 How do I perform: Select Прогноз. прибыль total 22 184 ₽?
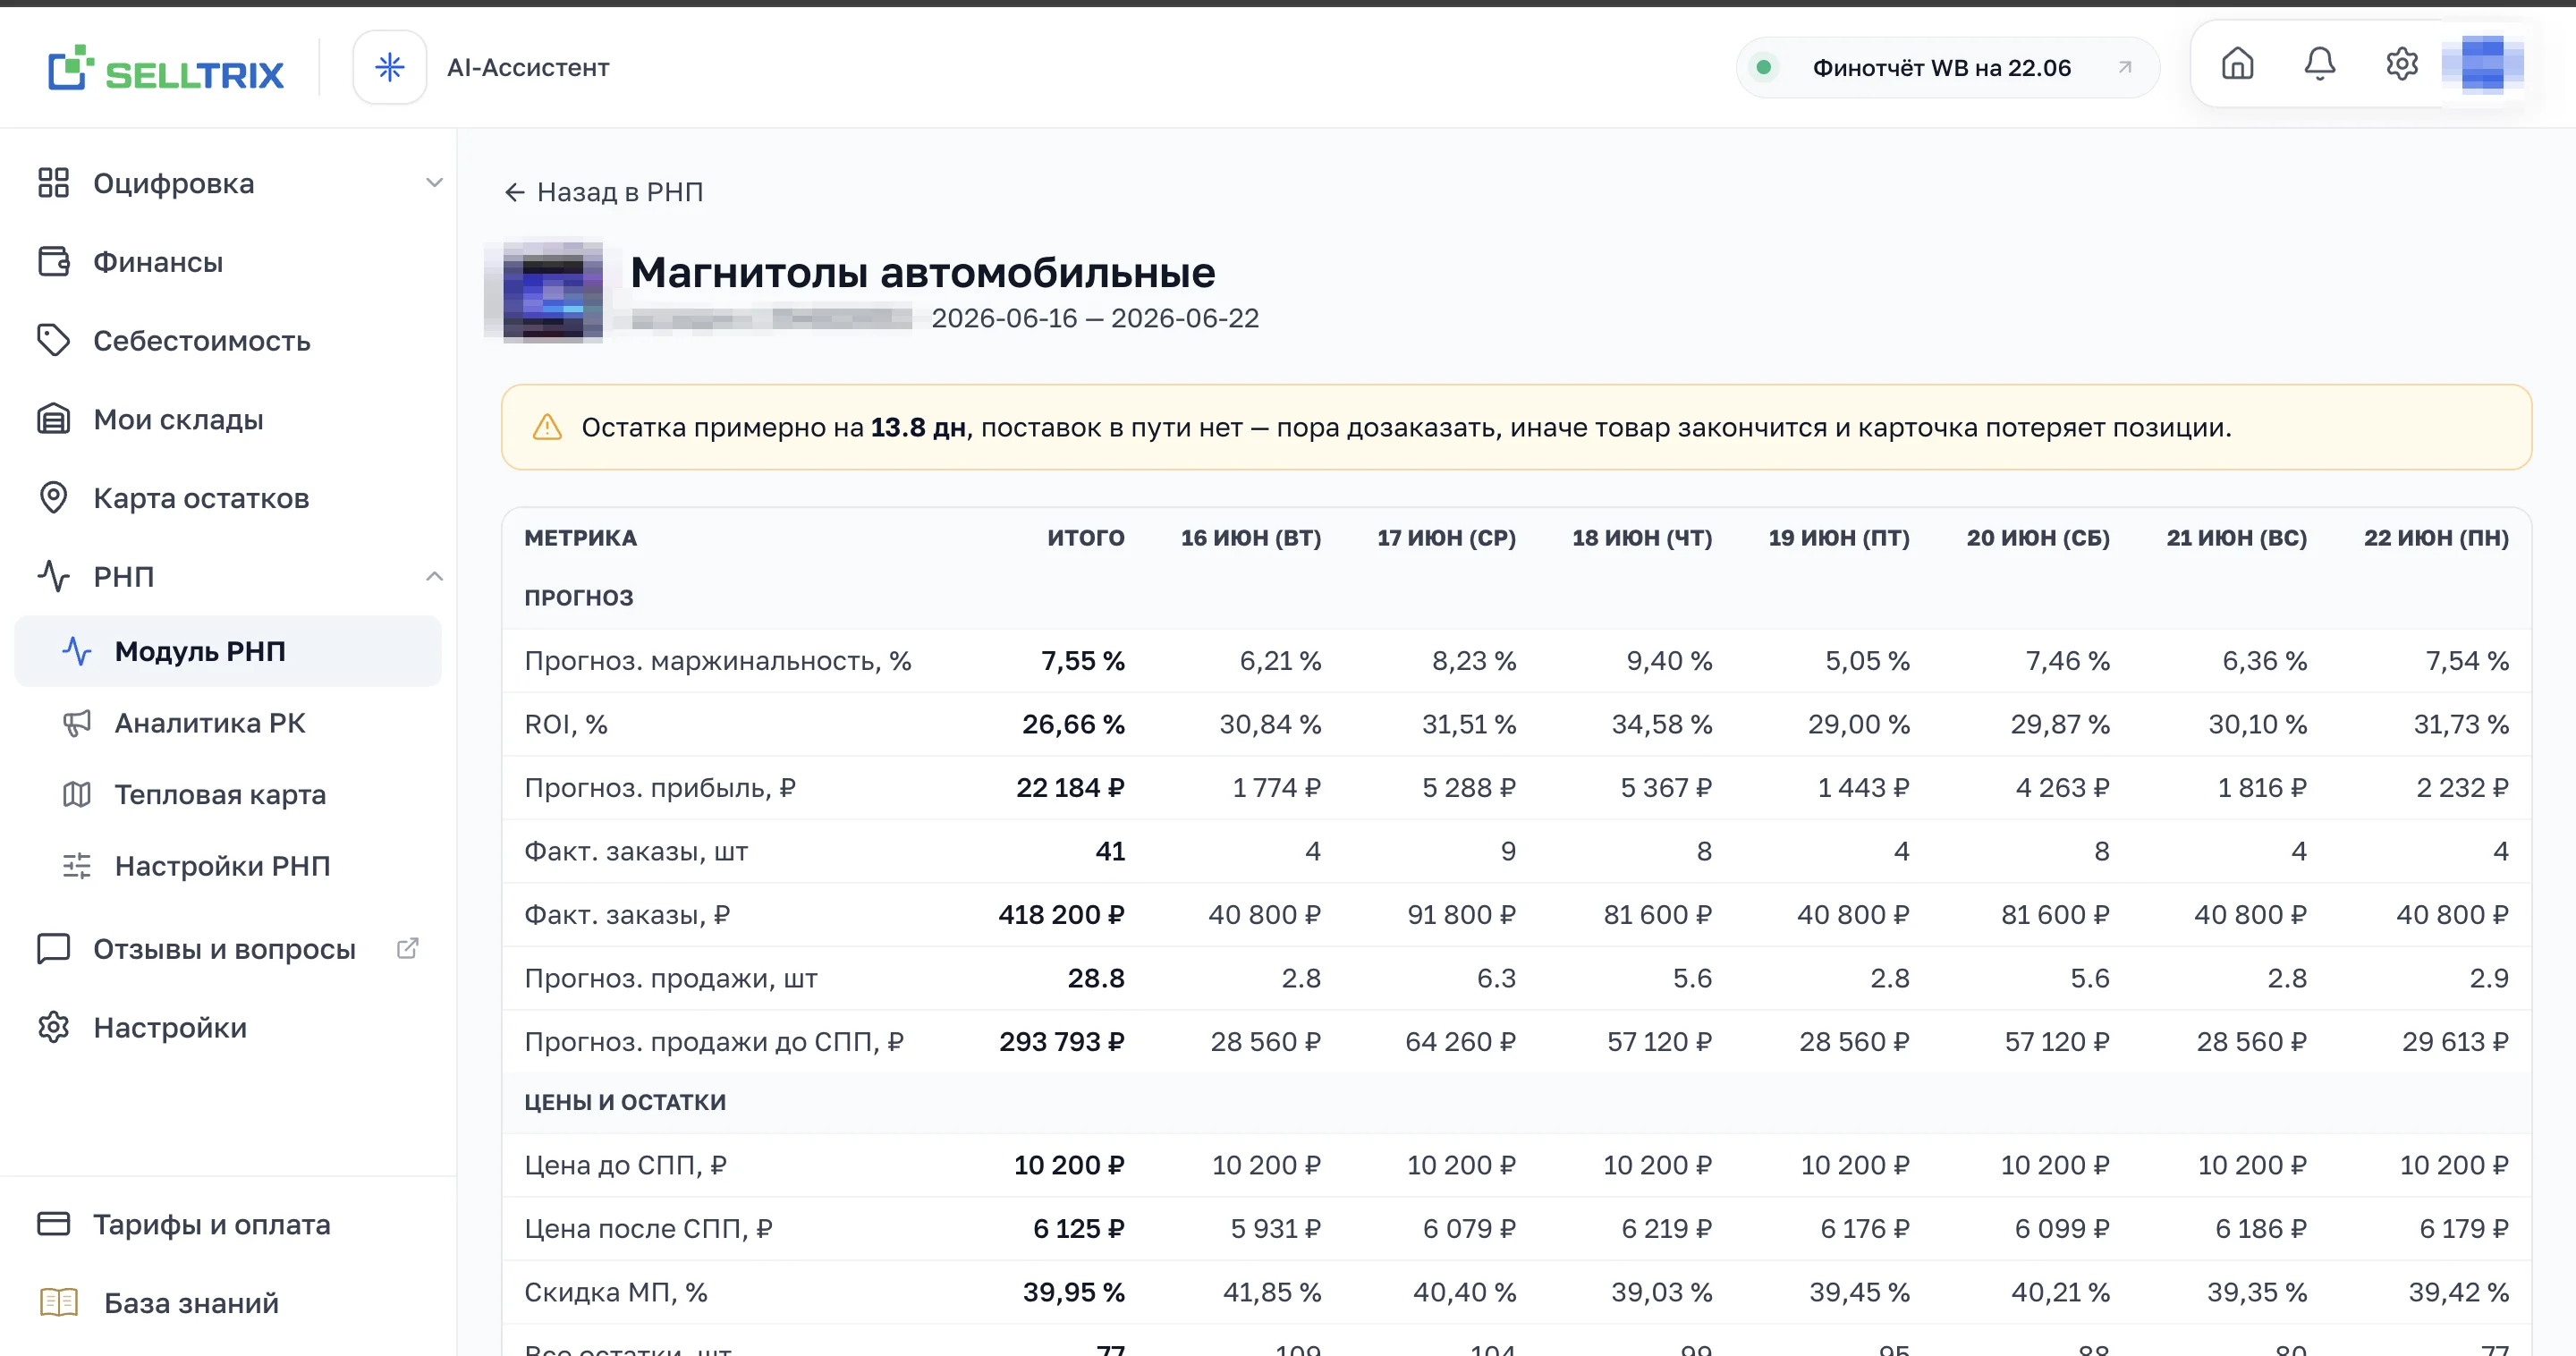(1070, 788)
